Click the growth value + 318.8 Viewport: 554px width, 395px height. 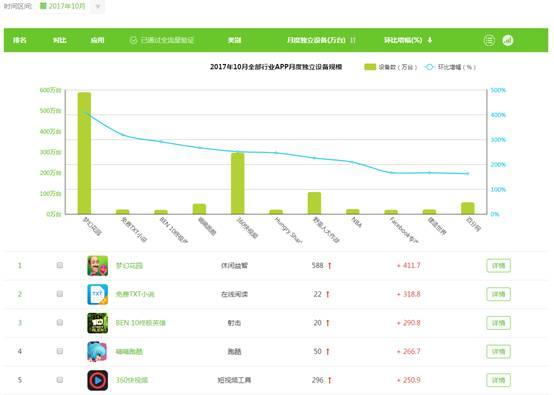409,294
